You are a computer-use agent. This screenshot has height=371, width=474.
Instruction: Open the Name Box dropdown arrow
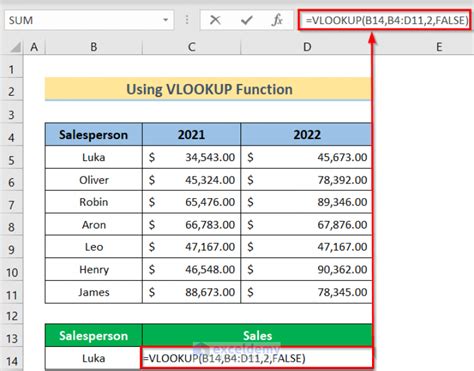(165, 20)
